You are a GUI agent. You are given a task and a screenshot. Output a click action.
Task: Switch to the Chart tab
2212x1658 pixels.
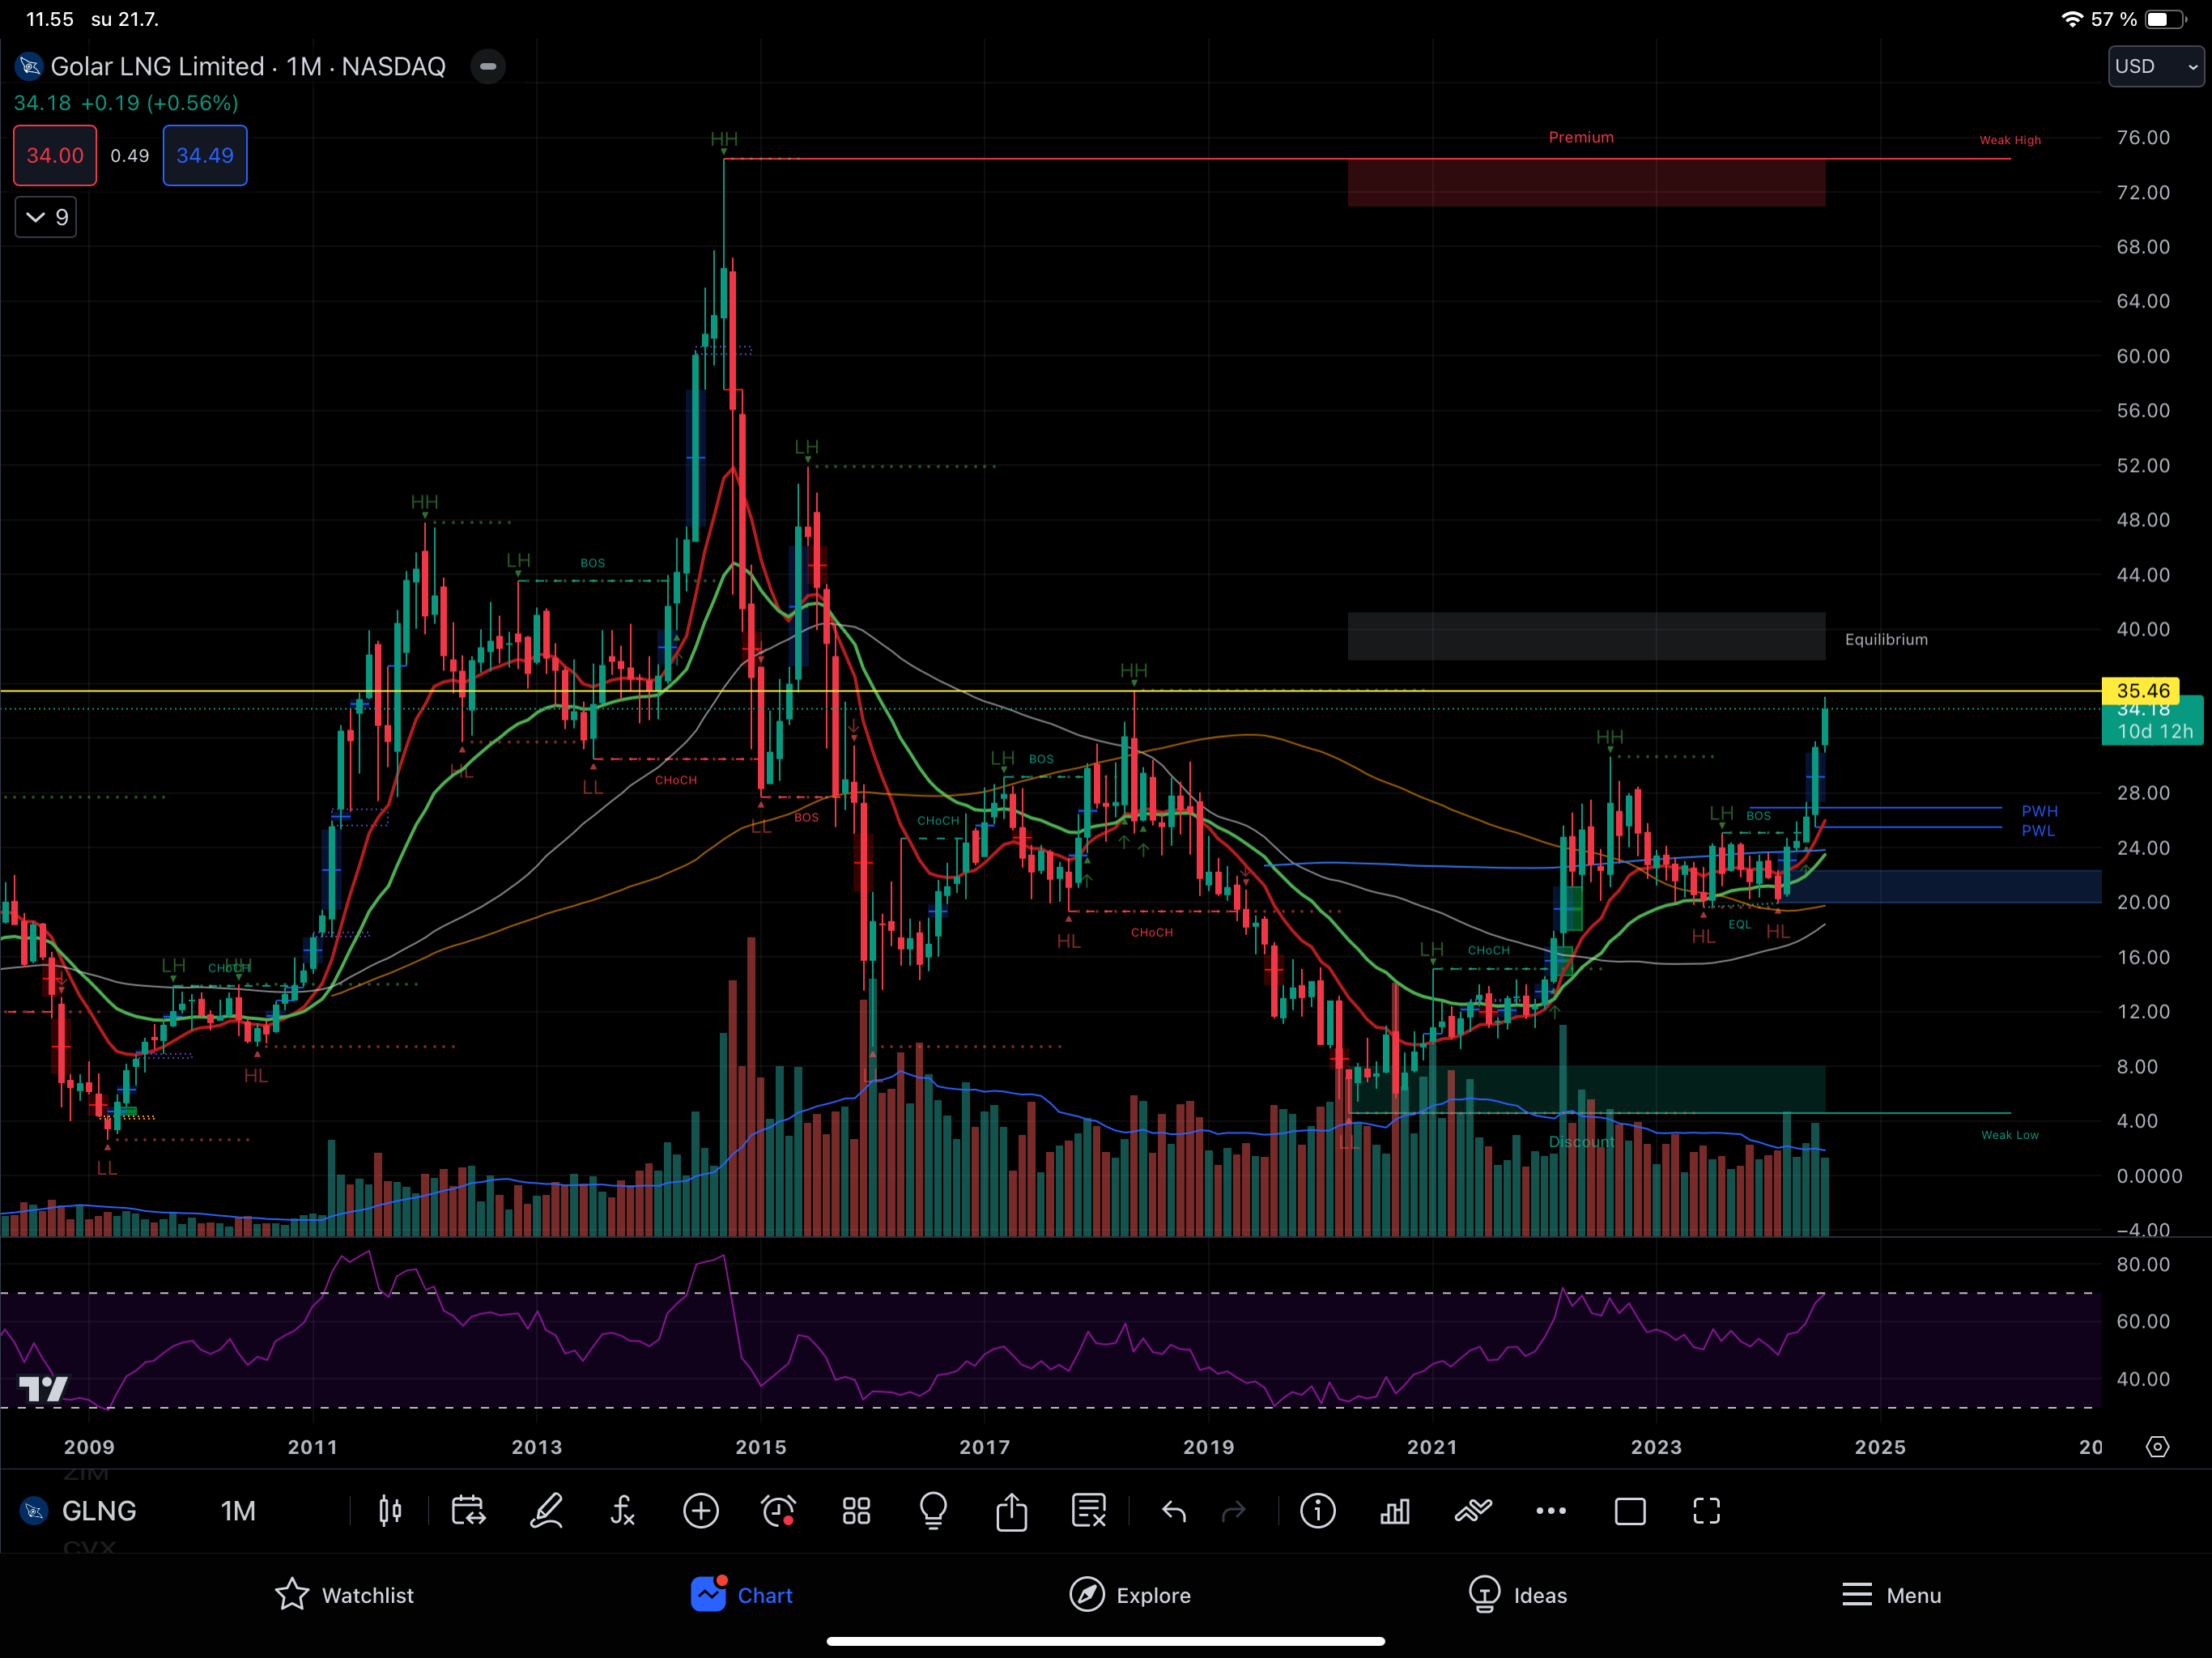click(741, 1595)
